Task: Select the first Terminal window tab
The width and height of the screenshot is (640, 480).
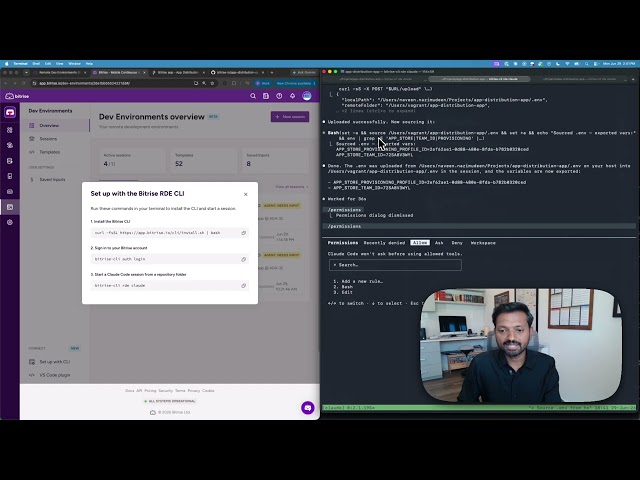Action: click(375, 79)
